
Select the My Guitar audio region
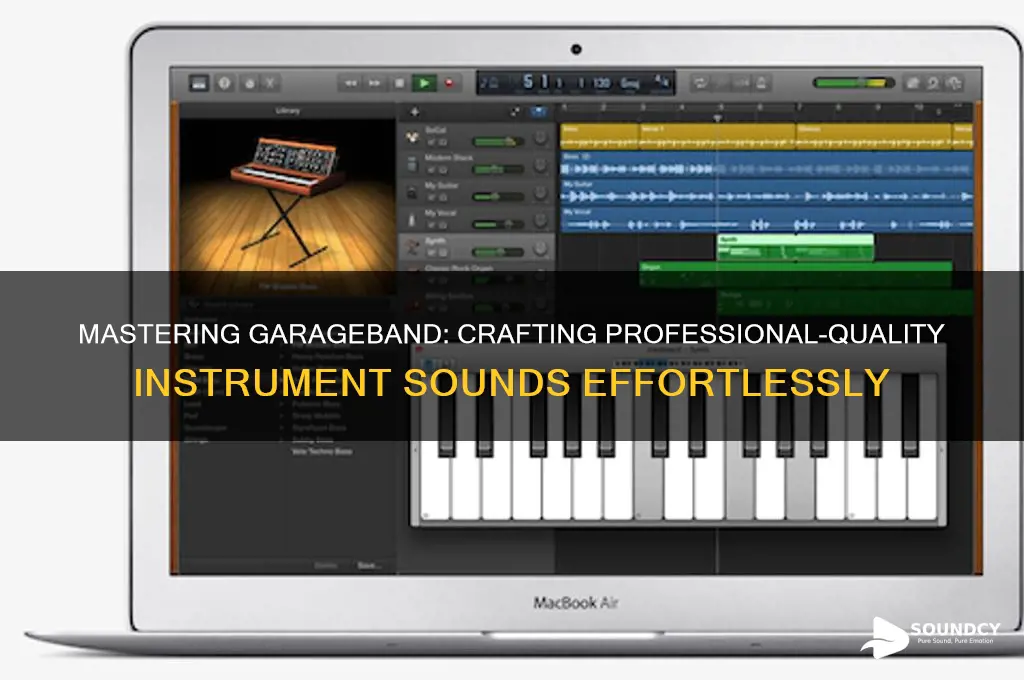tap(767, 191)
